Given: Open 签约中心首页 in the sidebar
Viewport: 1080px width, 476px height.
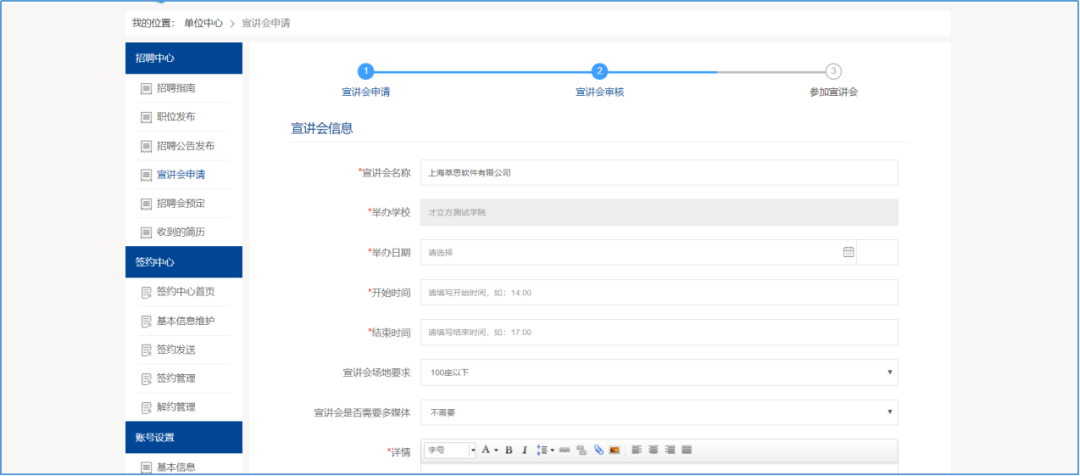Looking at the screenshot, I should [185, 292].
